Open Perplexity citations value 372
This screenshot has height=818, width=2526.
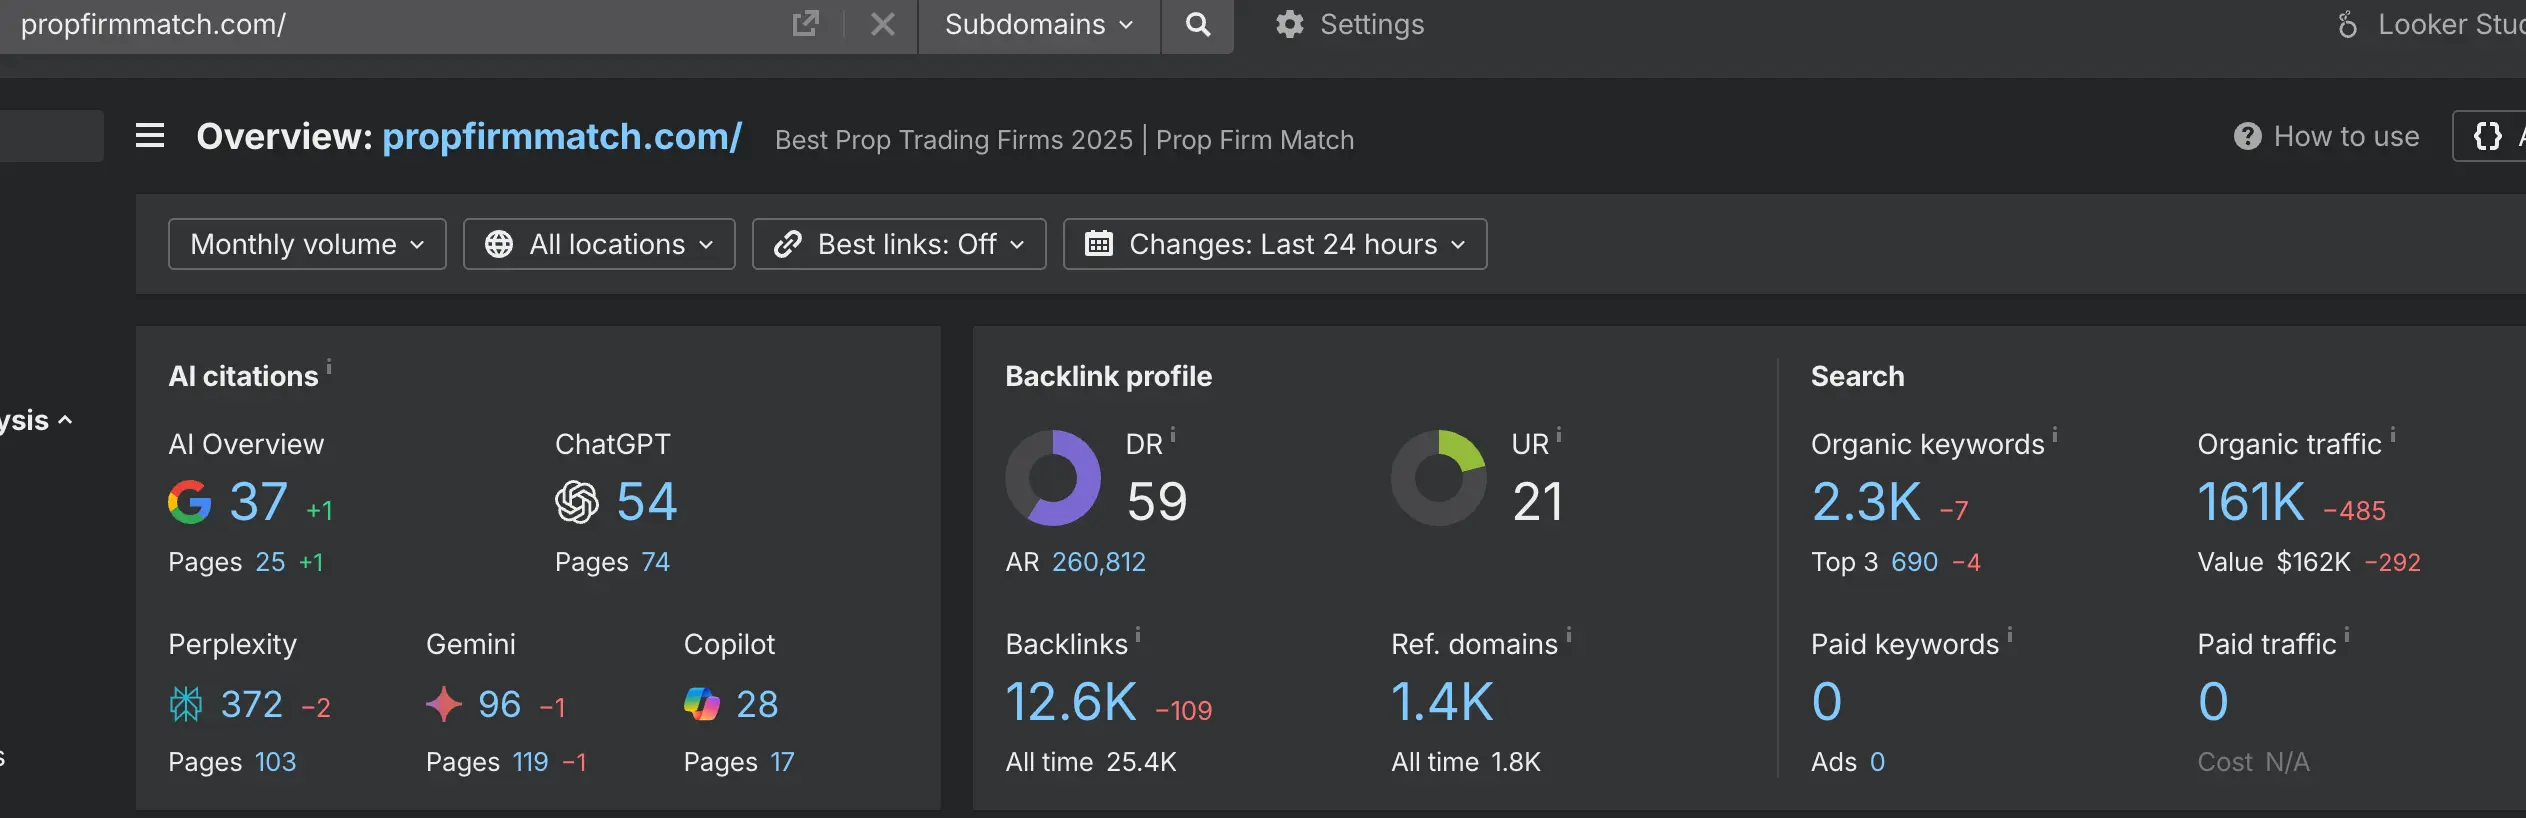coord(252,705)
